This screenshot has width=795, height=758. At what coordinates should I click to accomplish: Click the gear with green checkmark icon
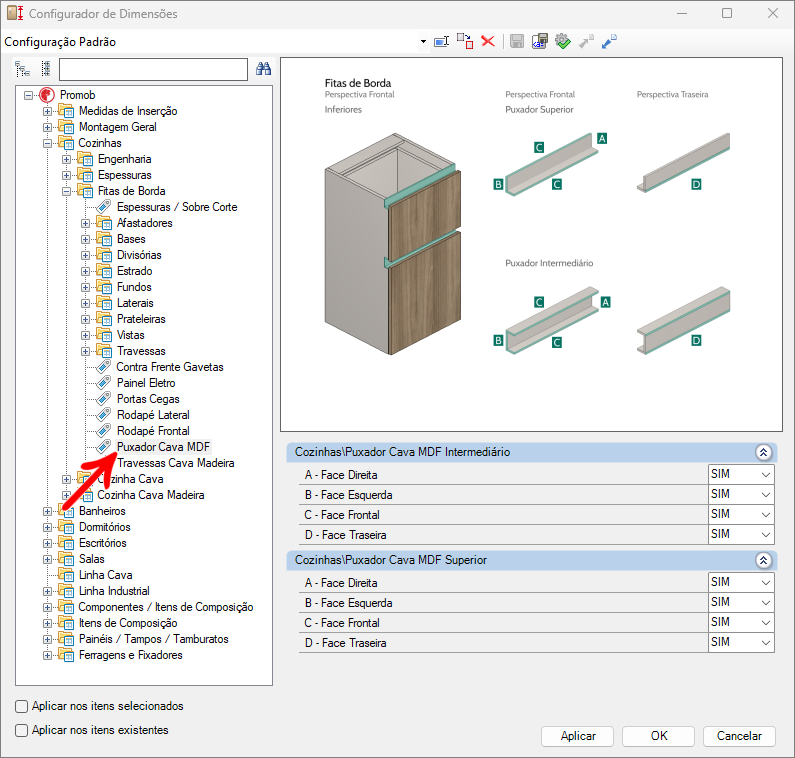click(562, 41)
